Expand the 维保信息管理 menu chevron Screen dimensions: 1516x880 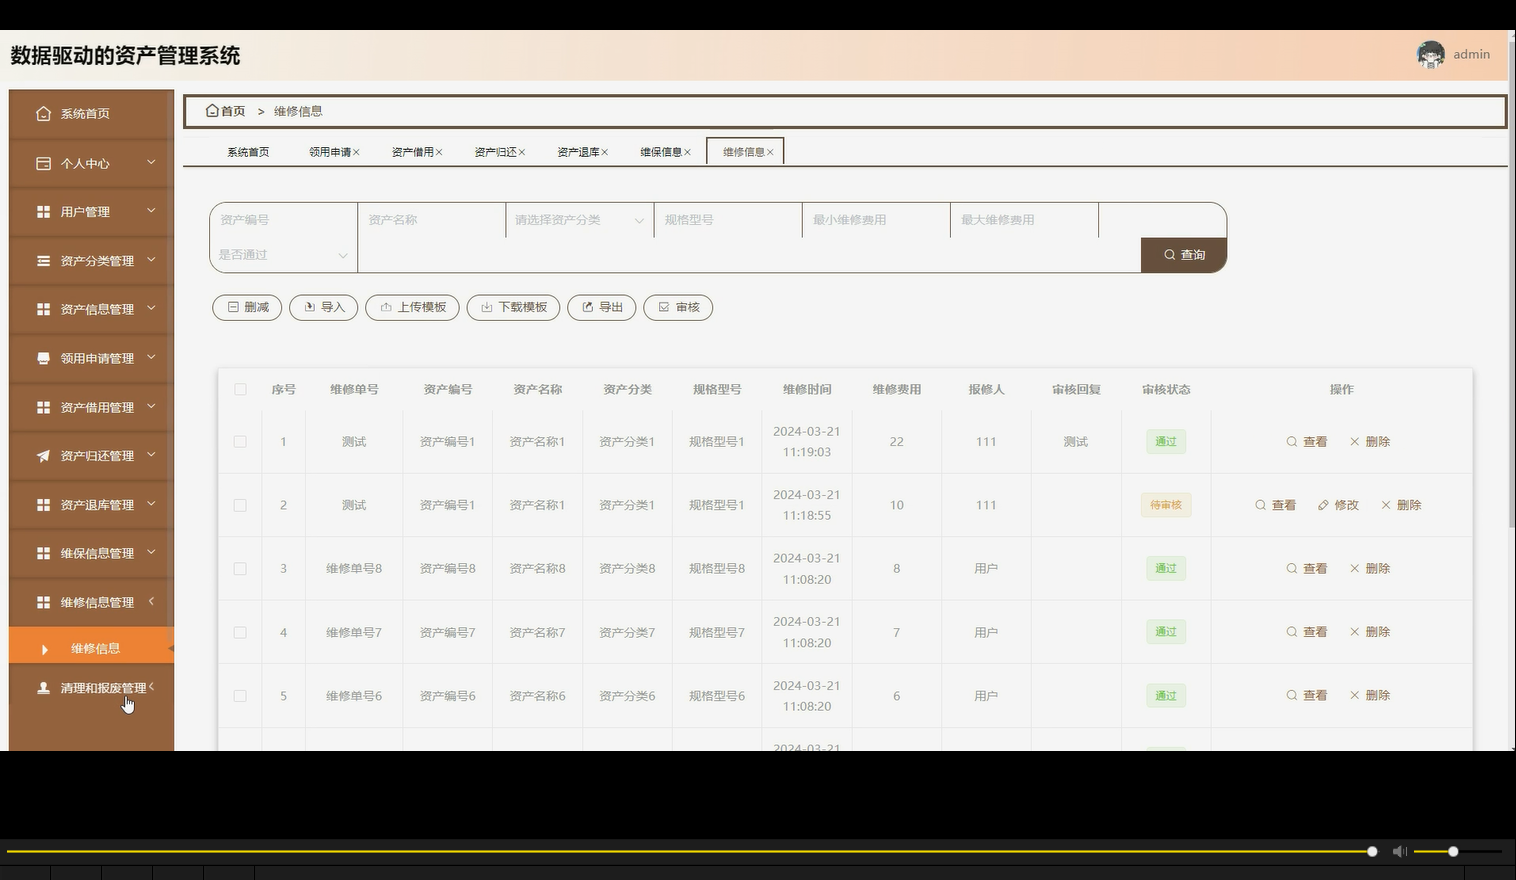click(x=151, y=552)
